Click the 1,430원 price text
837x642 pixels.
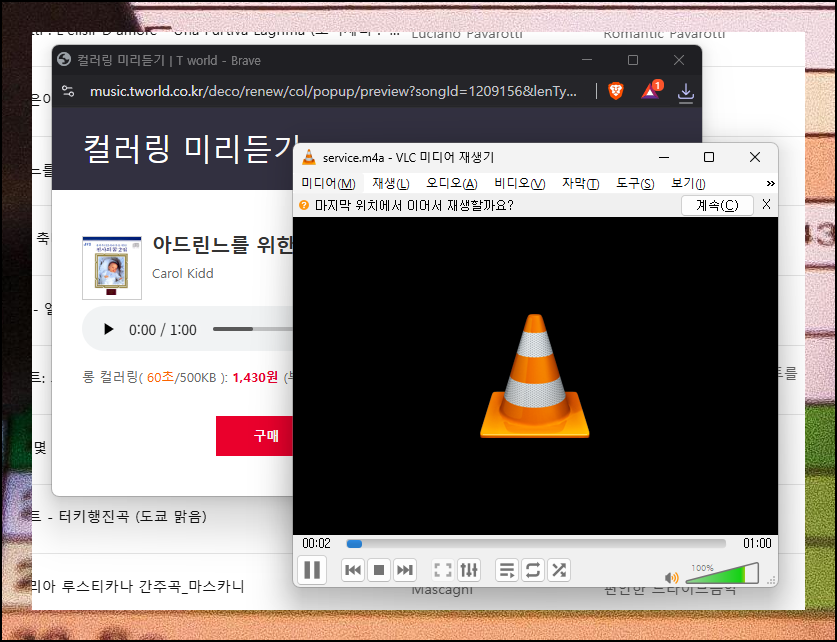[x=255, y=378]
